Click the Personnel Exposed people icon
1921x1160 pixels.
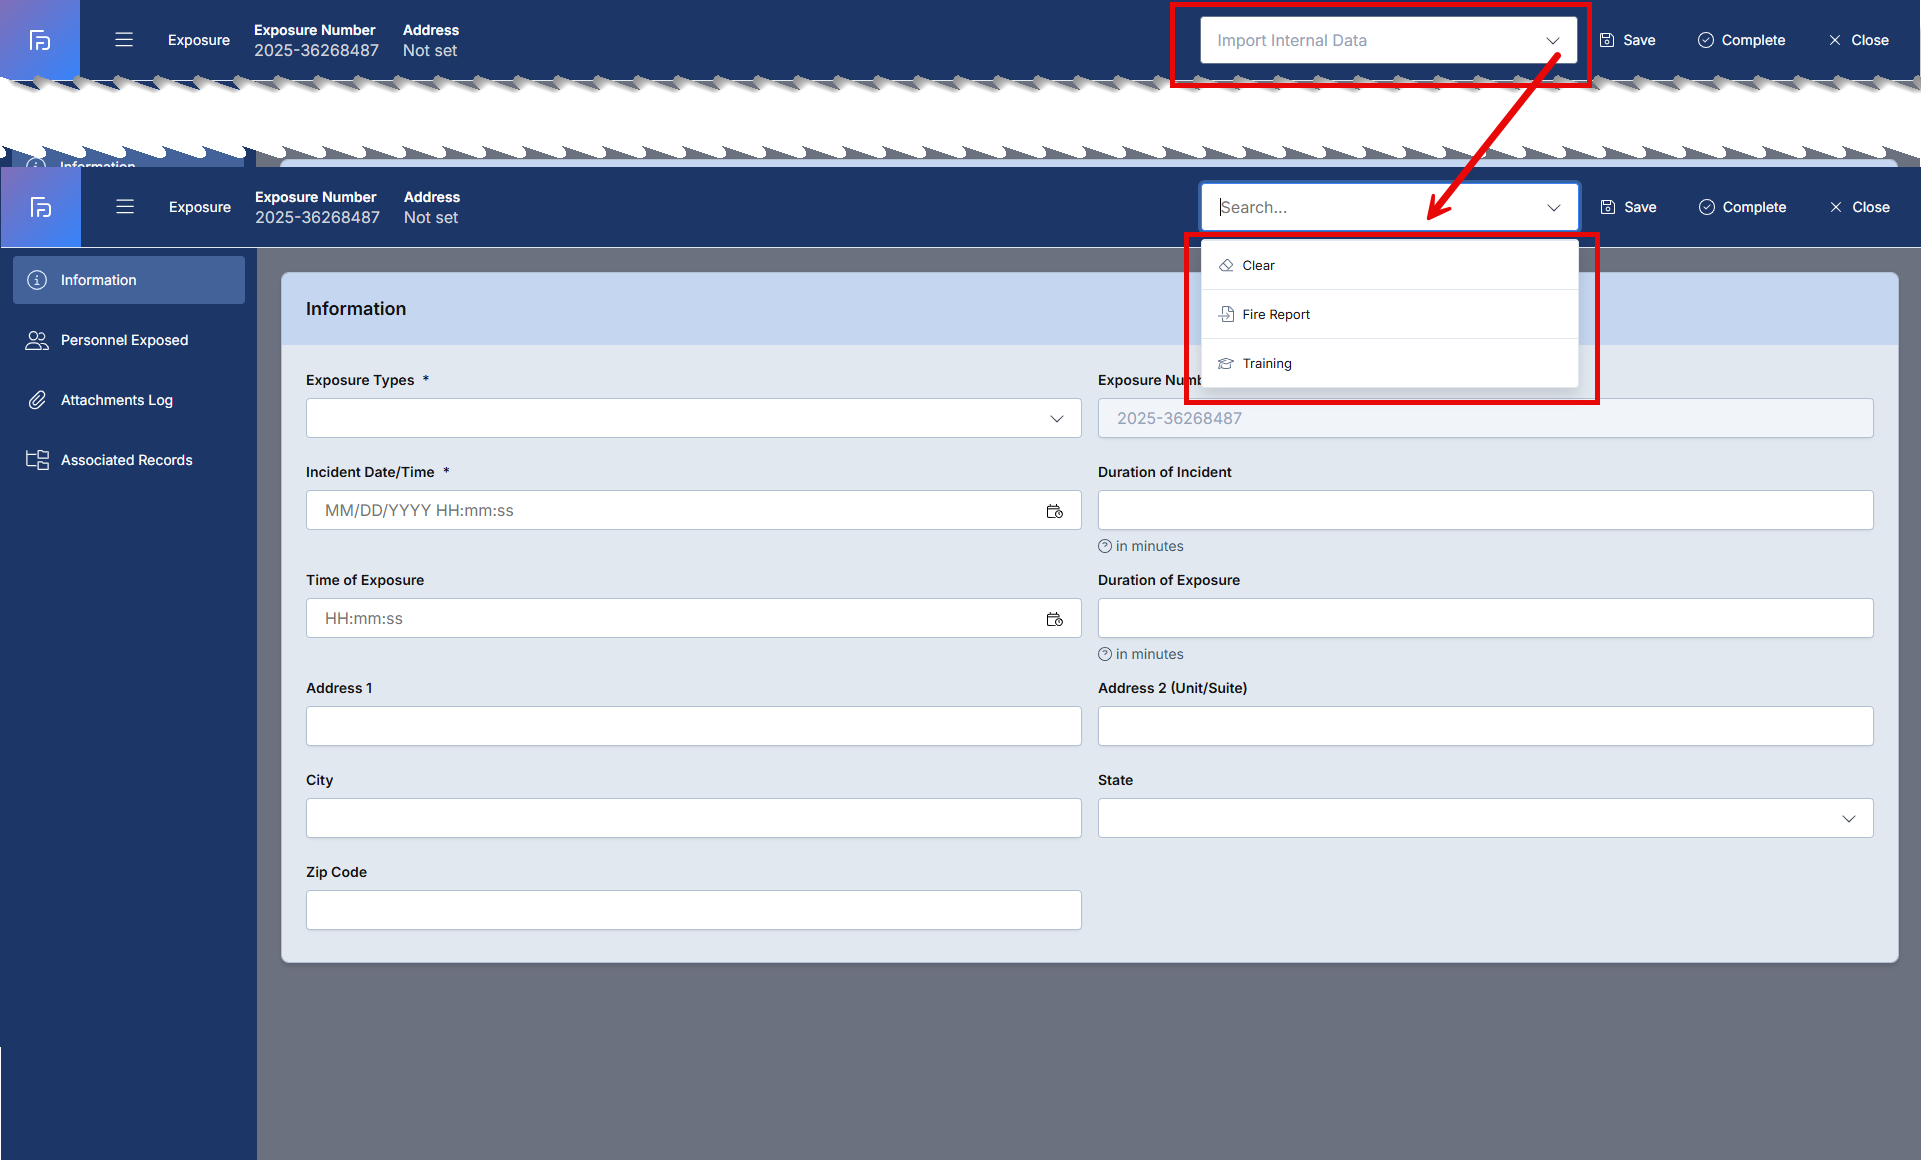[x=37, y=340]
